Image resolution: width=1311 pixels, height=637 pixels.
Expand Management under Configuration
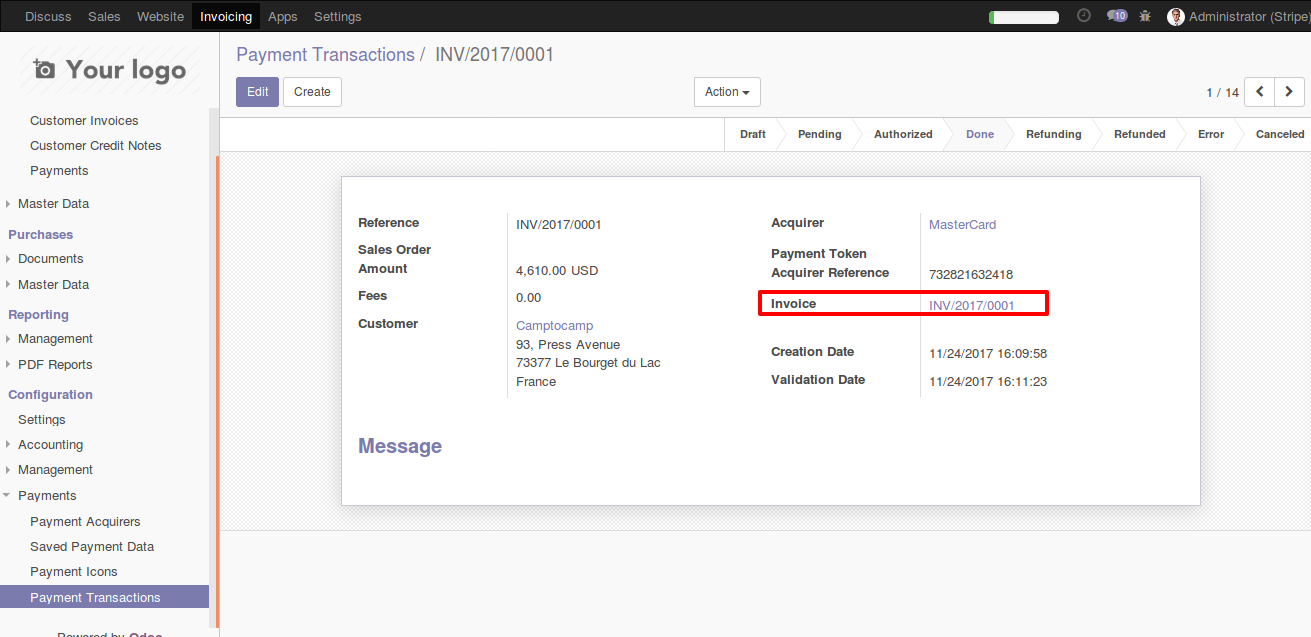point(55,469)
